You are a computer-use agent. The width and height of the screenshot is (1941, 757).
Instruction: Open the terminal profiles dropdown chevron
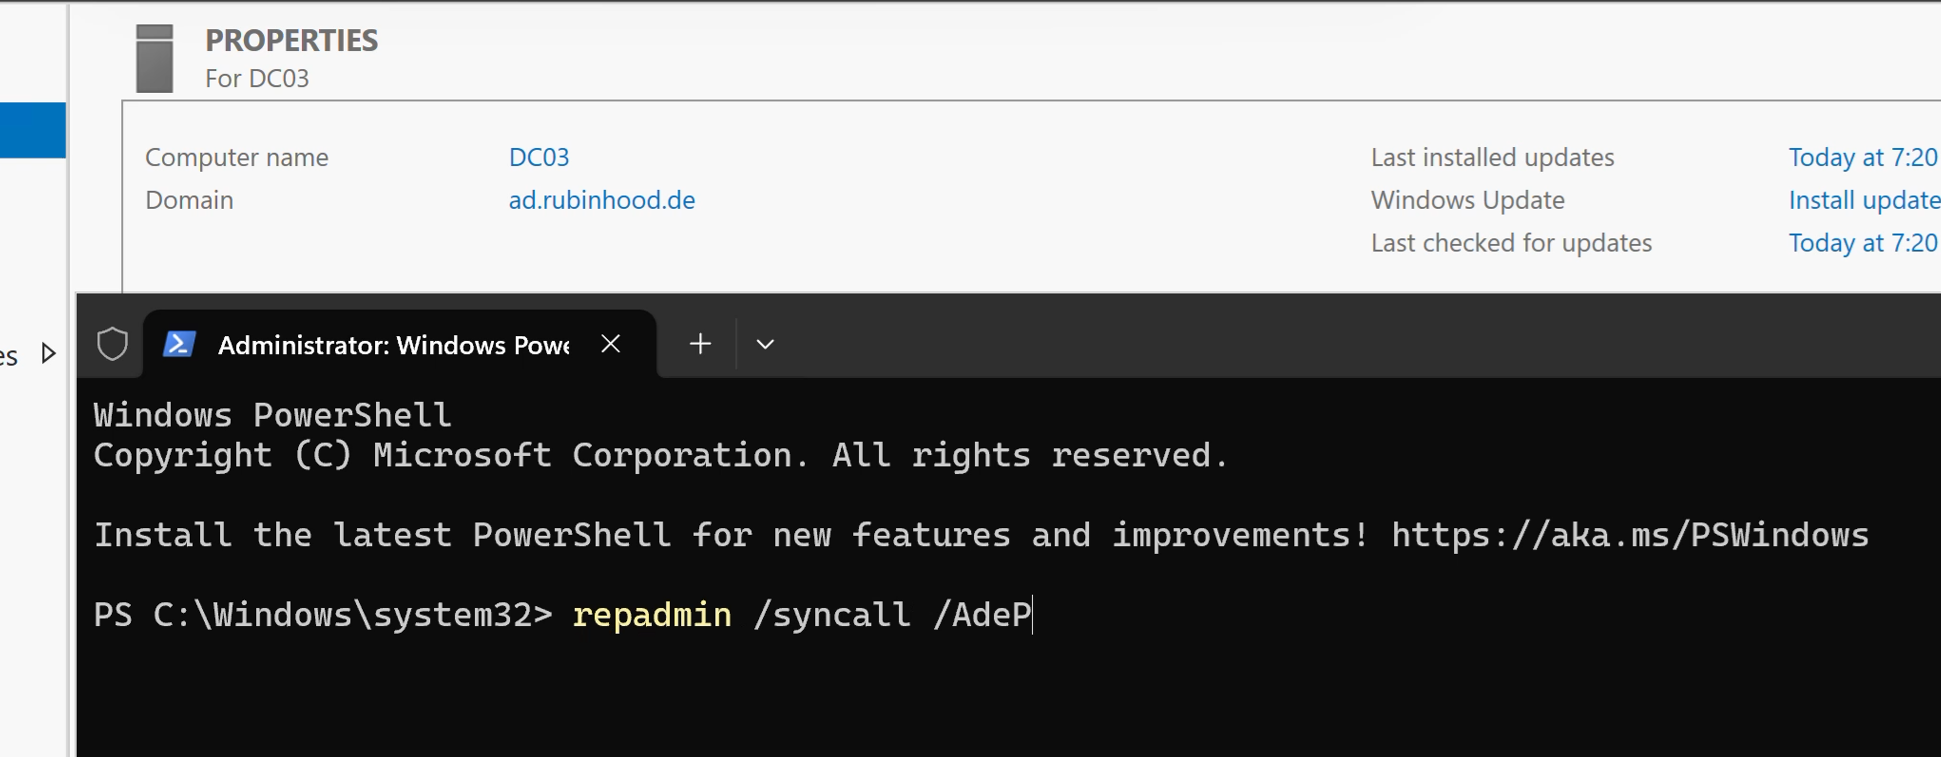pyautogui.click(x=765, y=344)
